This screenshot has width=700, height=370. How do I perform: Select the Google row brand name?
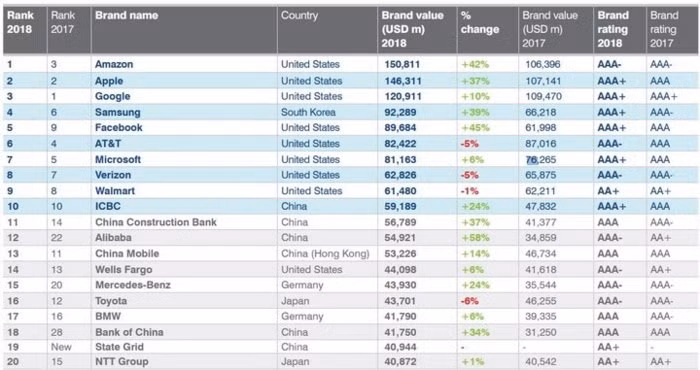click(x=112, y=96)
